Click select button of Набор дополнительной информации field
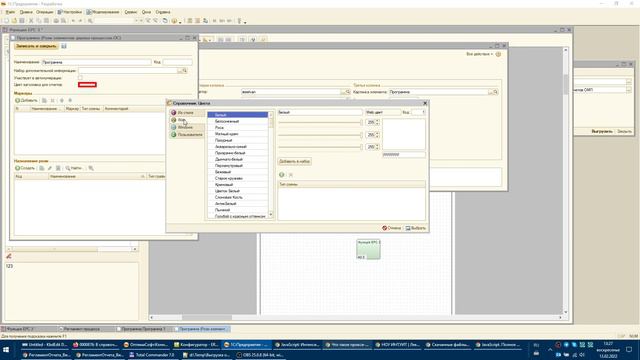640x360 pixels. (180, 71)
